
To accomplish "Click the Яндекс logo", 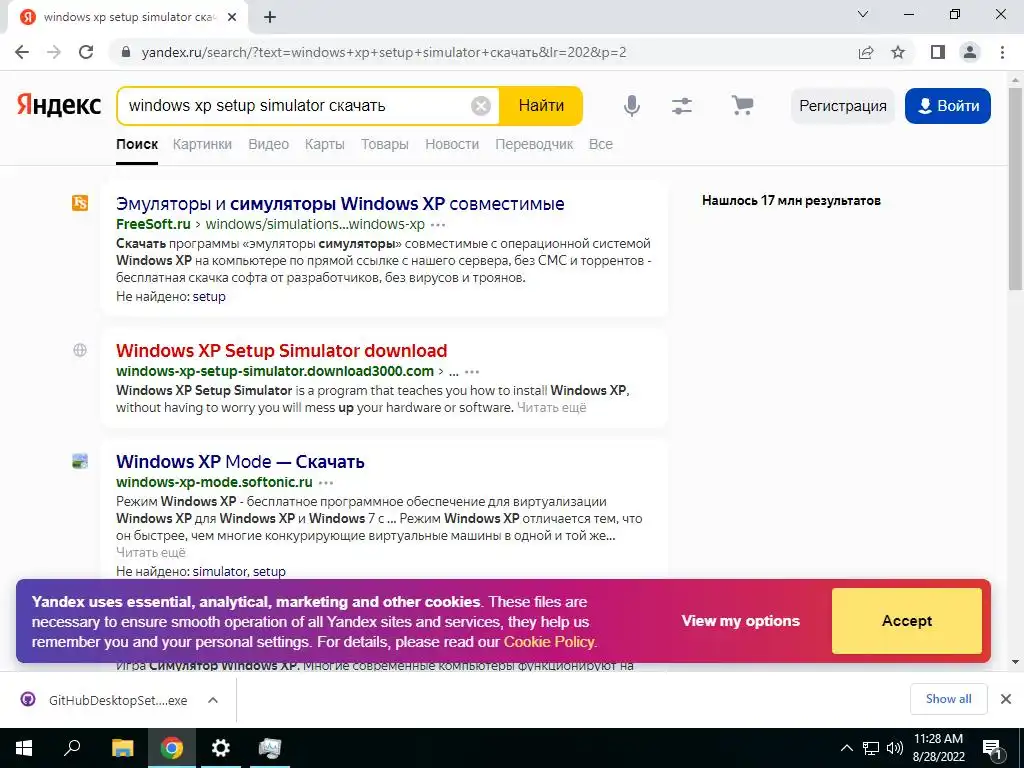I will [59, 105].
